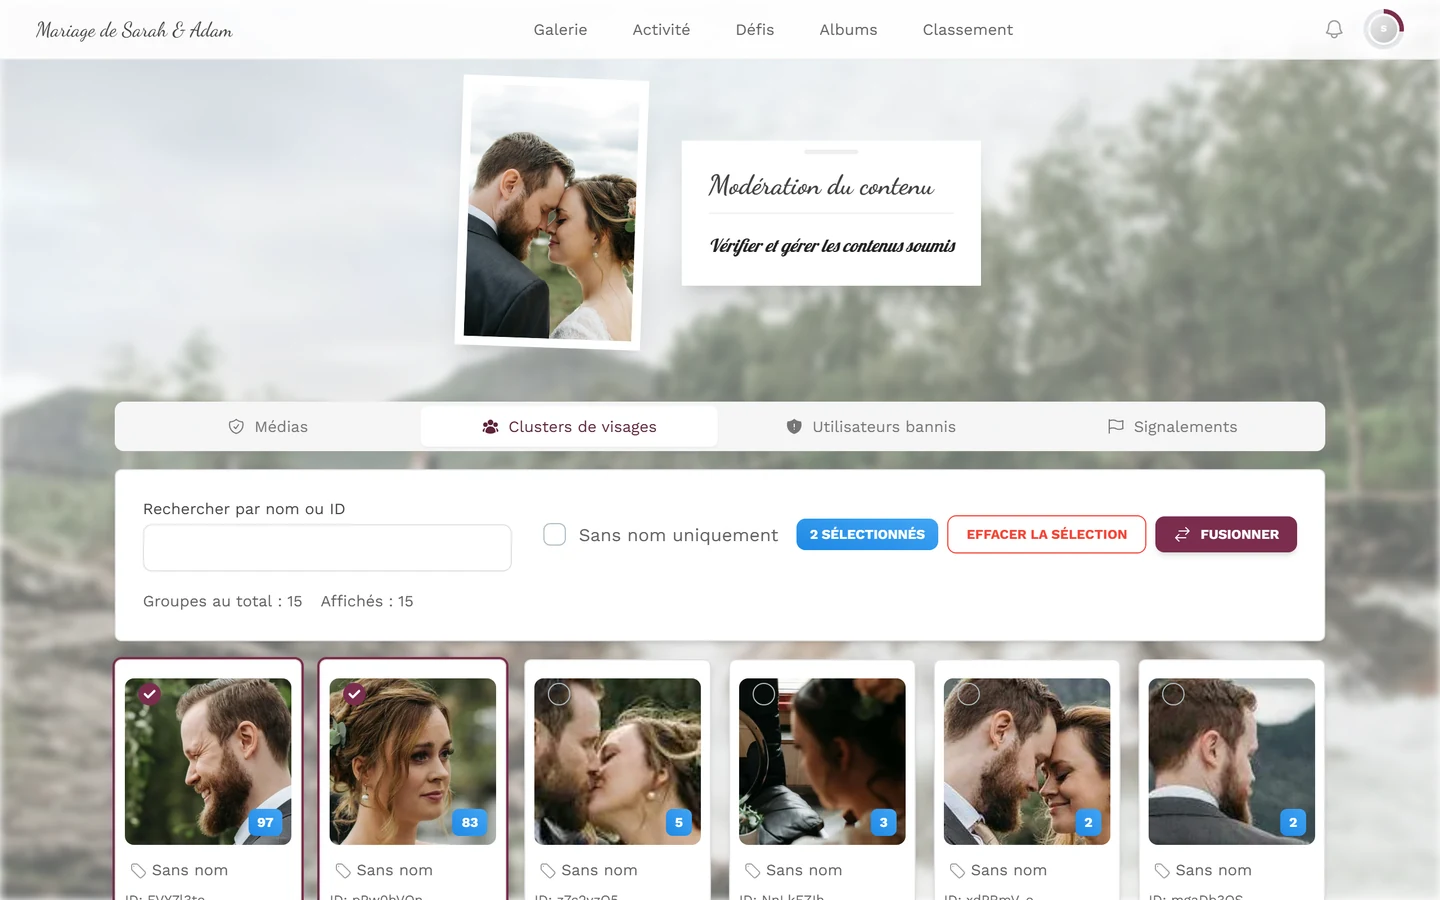Click the blue 3 count badge
The height and width of the screenshot is (900, 1440).
click(883, 822)
